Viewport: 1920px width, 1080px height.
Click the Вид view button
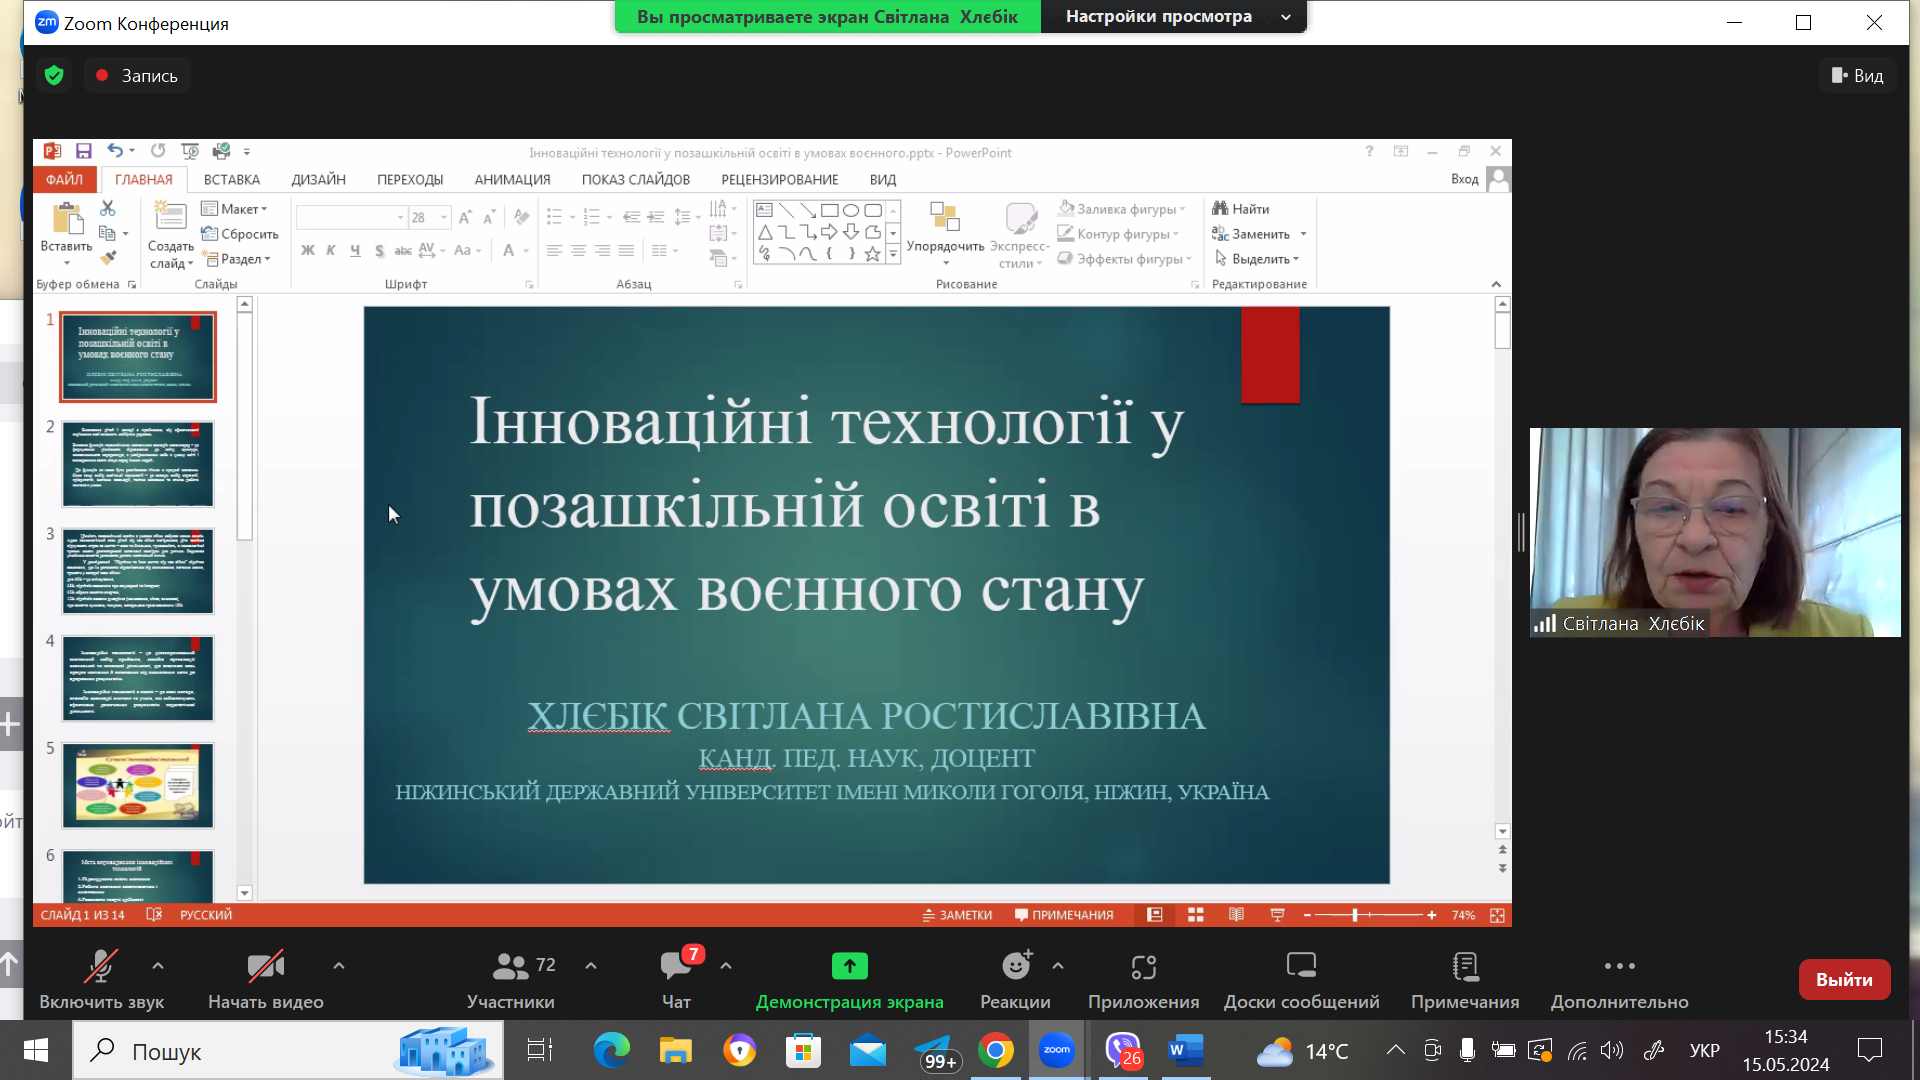pos(1857,76)
